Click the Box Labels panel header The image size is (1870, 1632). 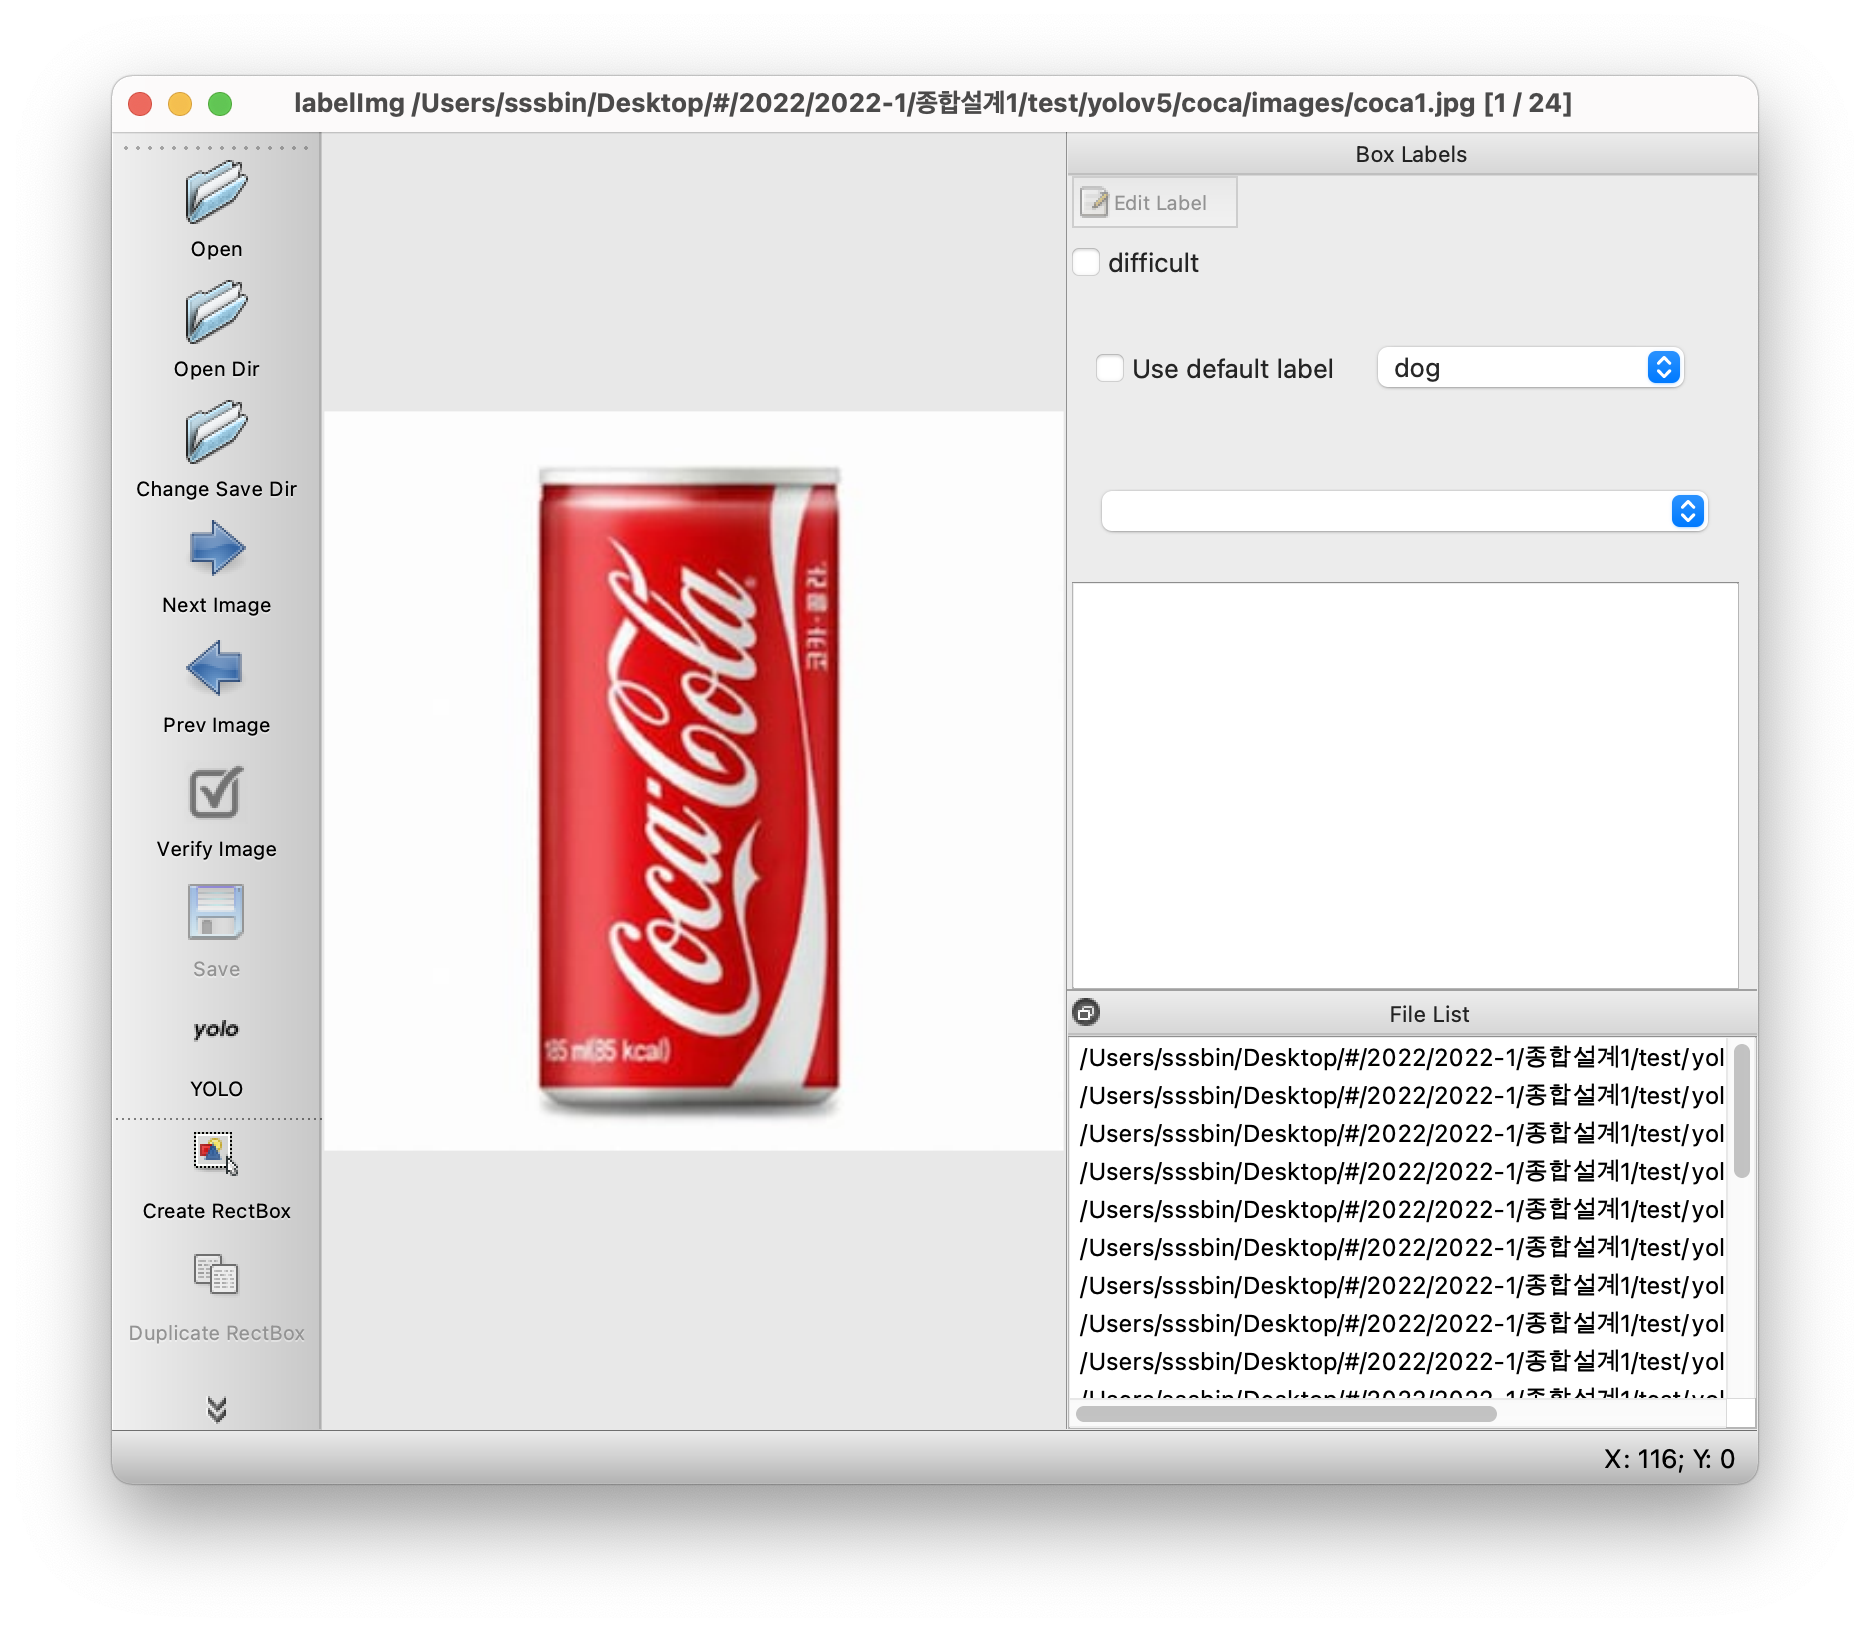(1411, 155)
